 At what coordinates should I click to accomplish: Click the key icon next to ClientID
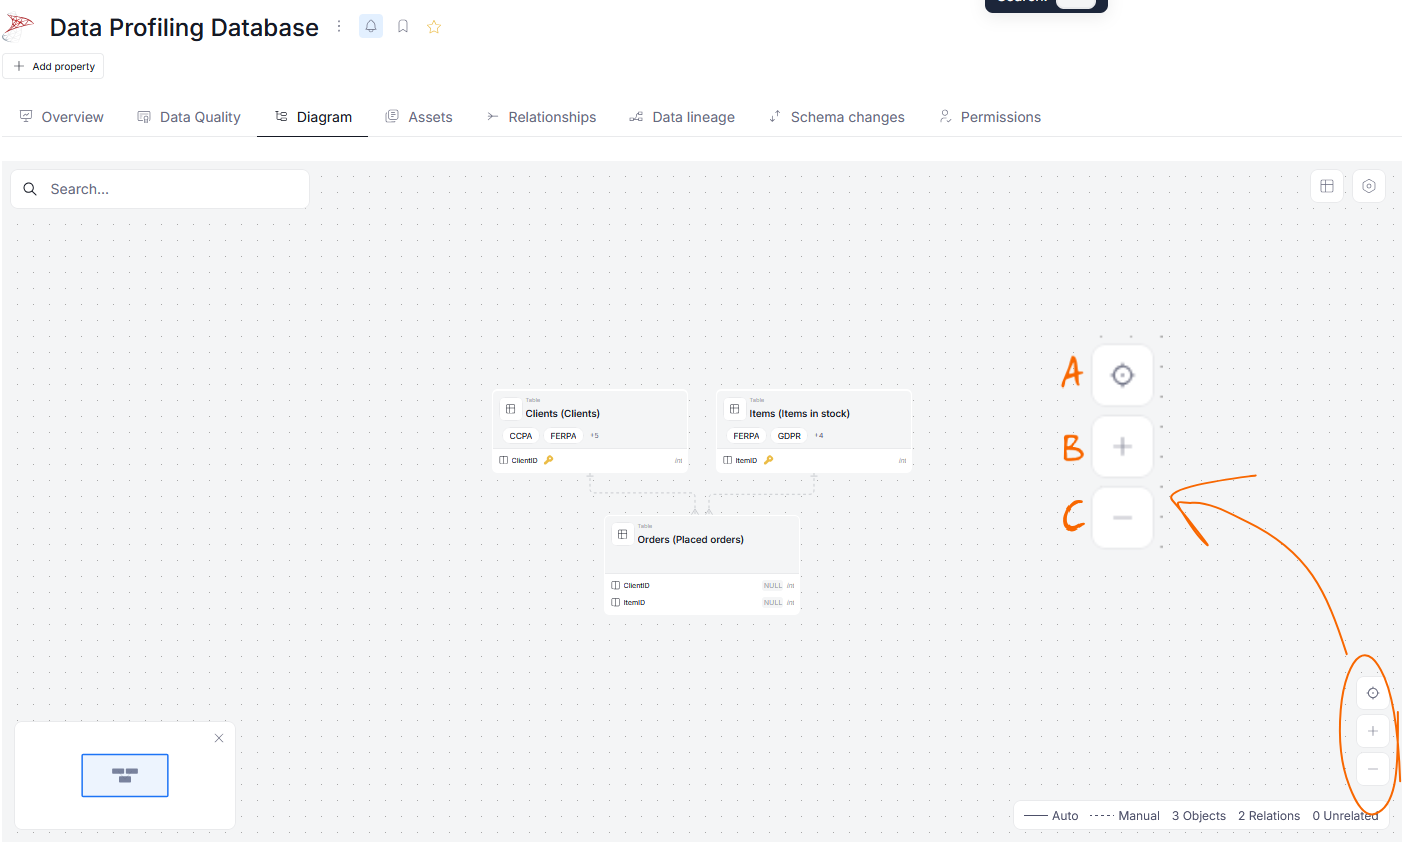(x=548, y=460)
